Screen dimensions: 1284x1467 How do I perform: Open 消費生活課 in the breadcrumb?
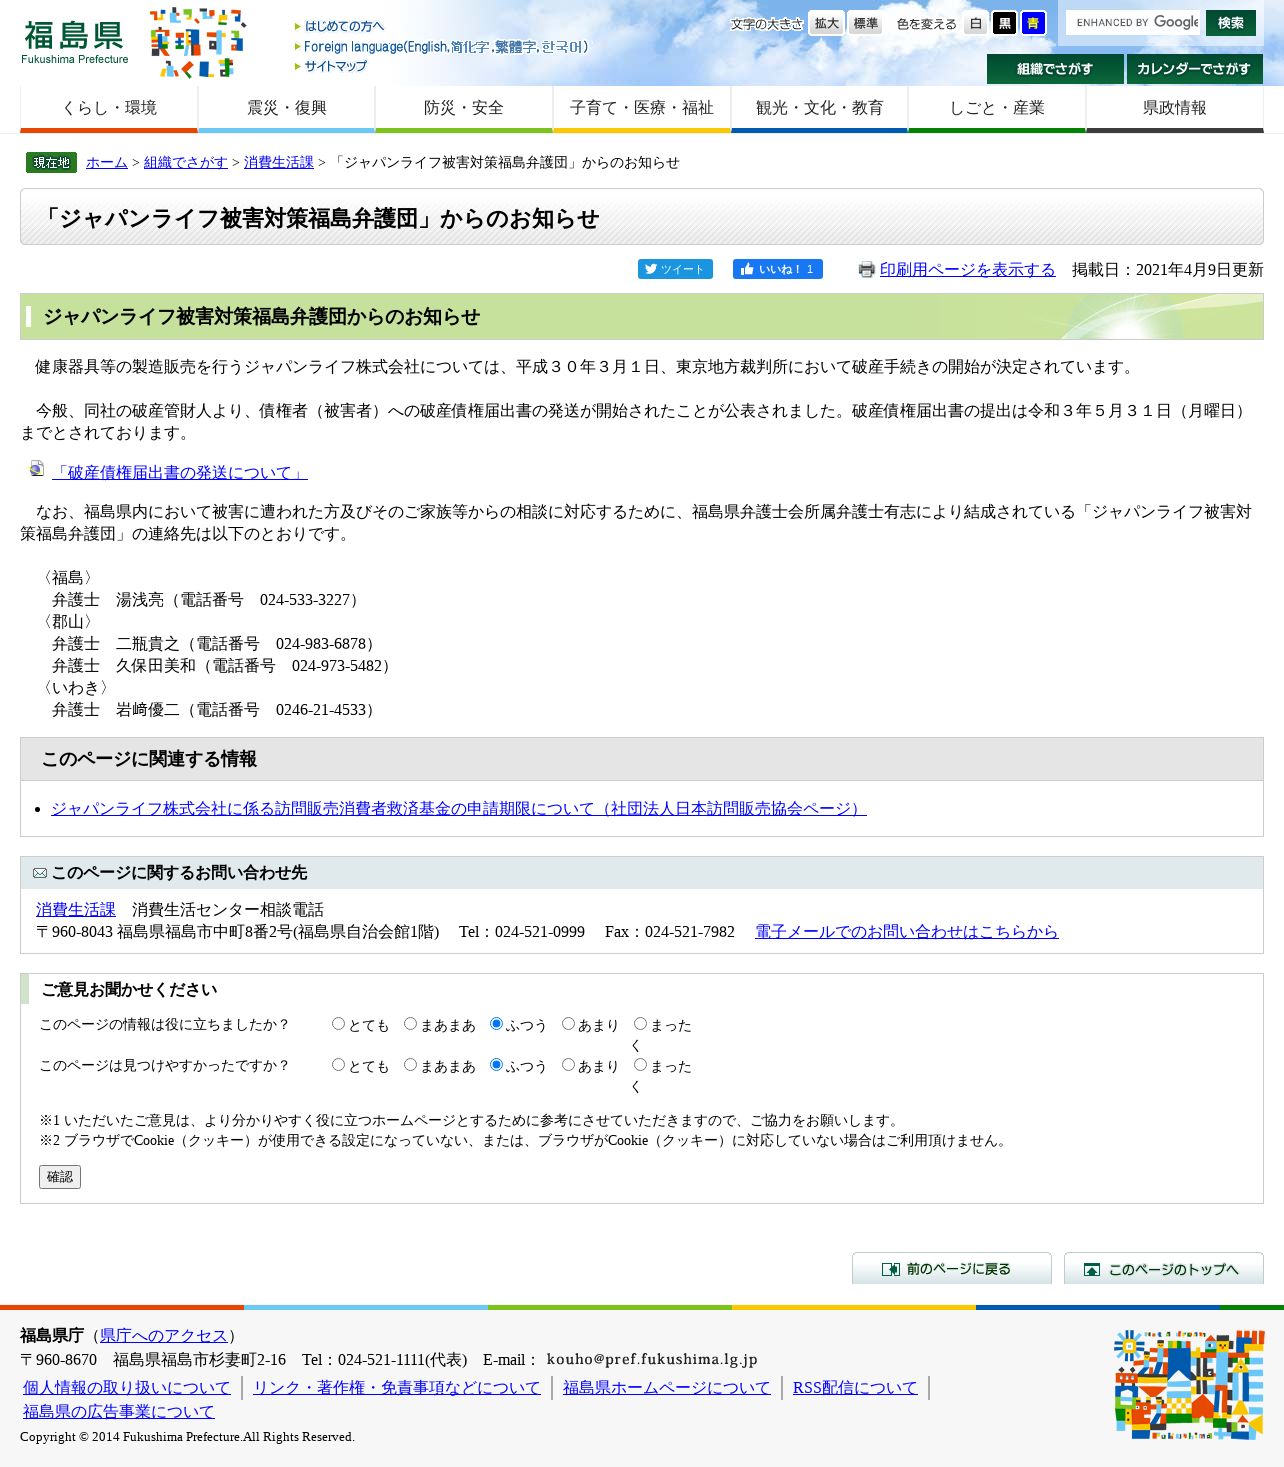coord(279,162)
